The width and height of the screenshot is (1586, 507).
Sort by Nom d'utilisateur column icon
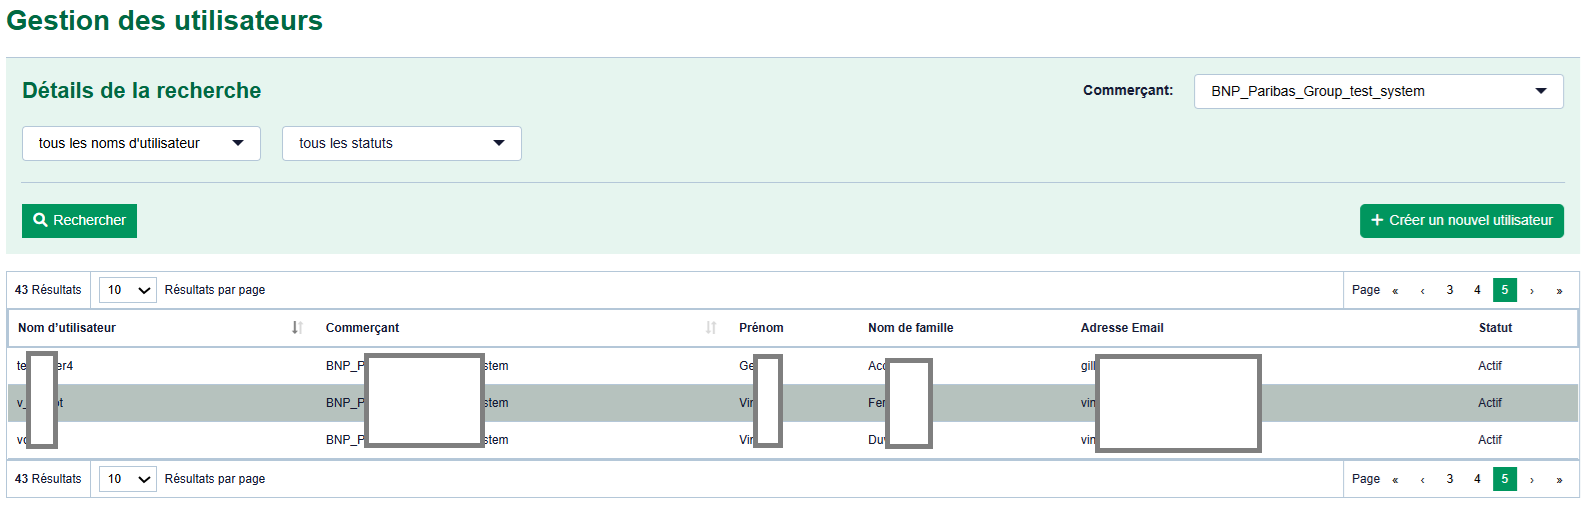[297, 328]
